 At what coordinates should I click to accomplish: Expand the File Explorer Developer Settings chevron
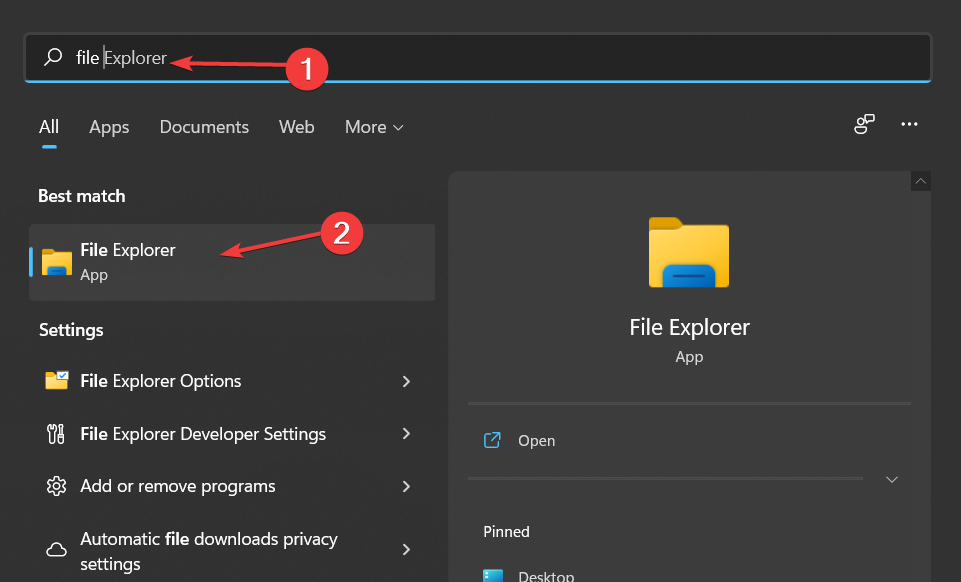[x=406, y=434]
